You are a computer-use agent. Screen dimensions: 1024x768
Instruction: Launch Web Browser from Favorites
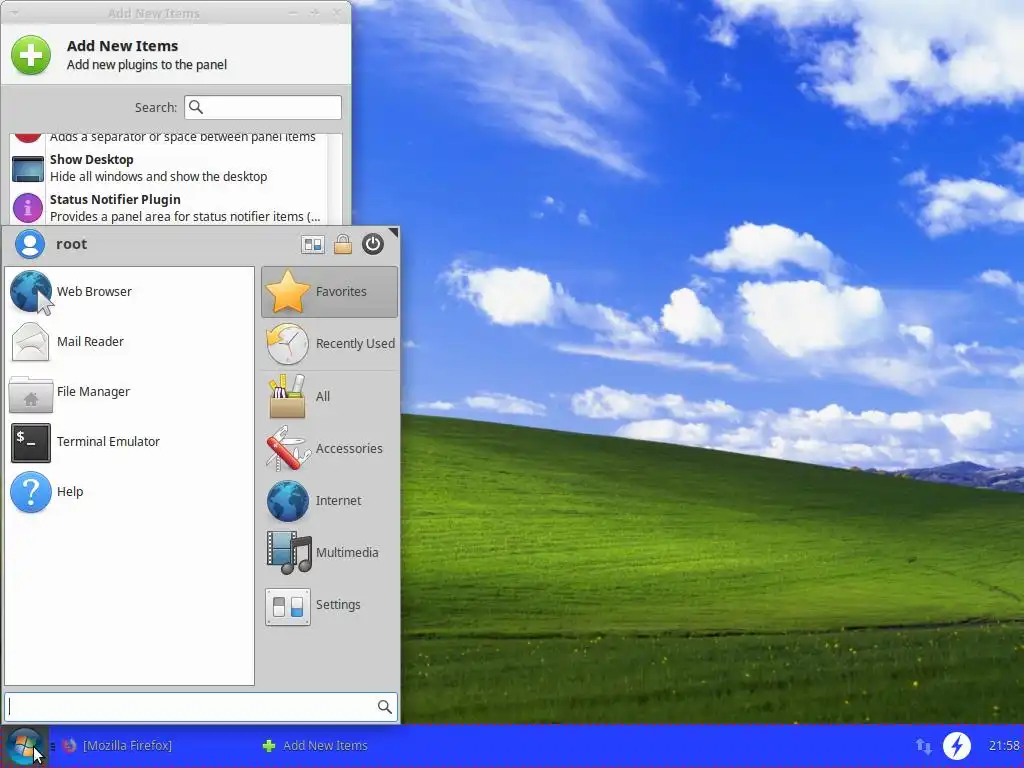[129, 291]
